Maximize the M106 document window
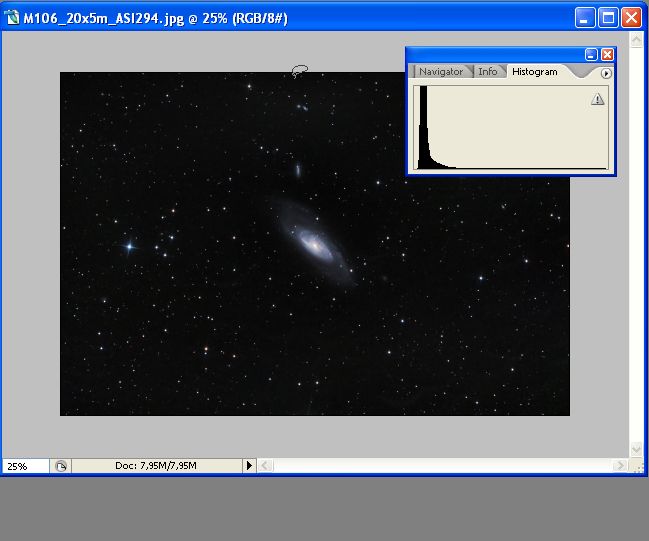This screenshot has height=541, width=649. coord(608,18)
